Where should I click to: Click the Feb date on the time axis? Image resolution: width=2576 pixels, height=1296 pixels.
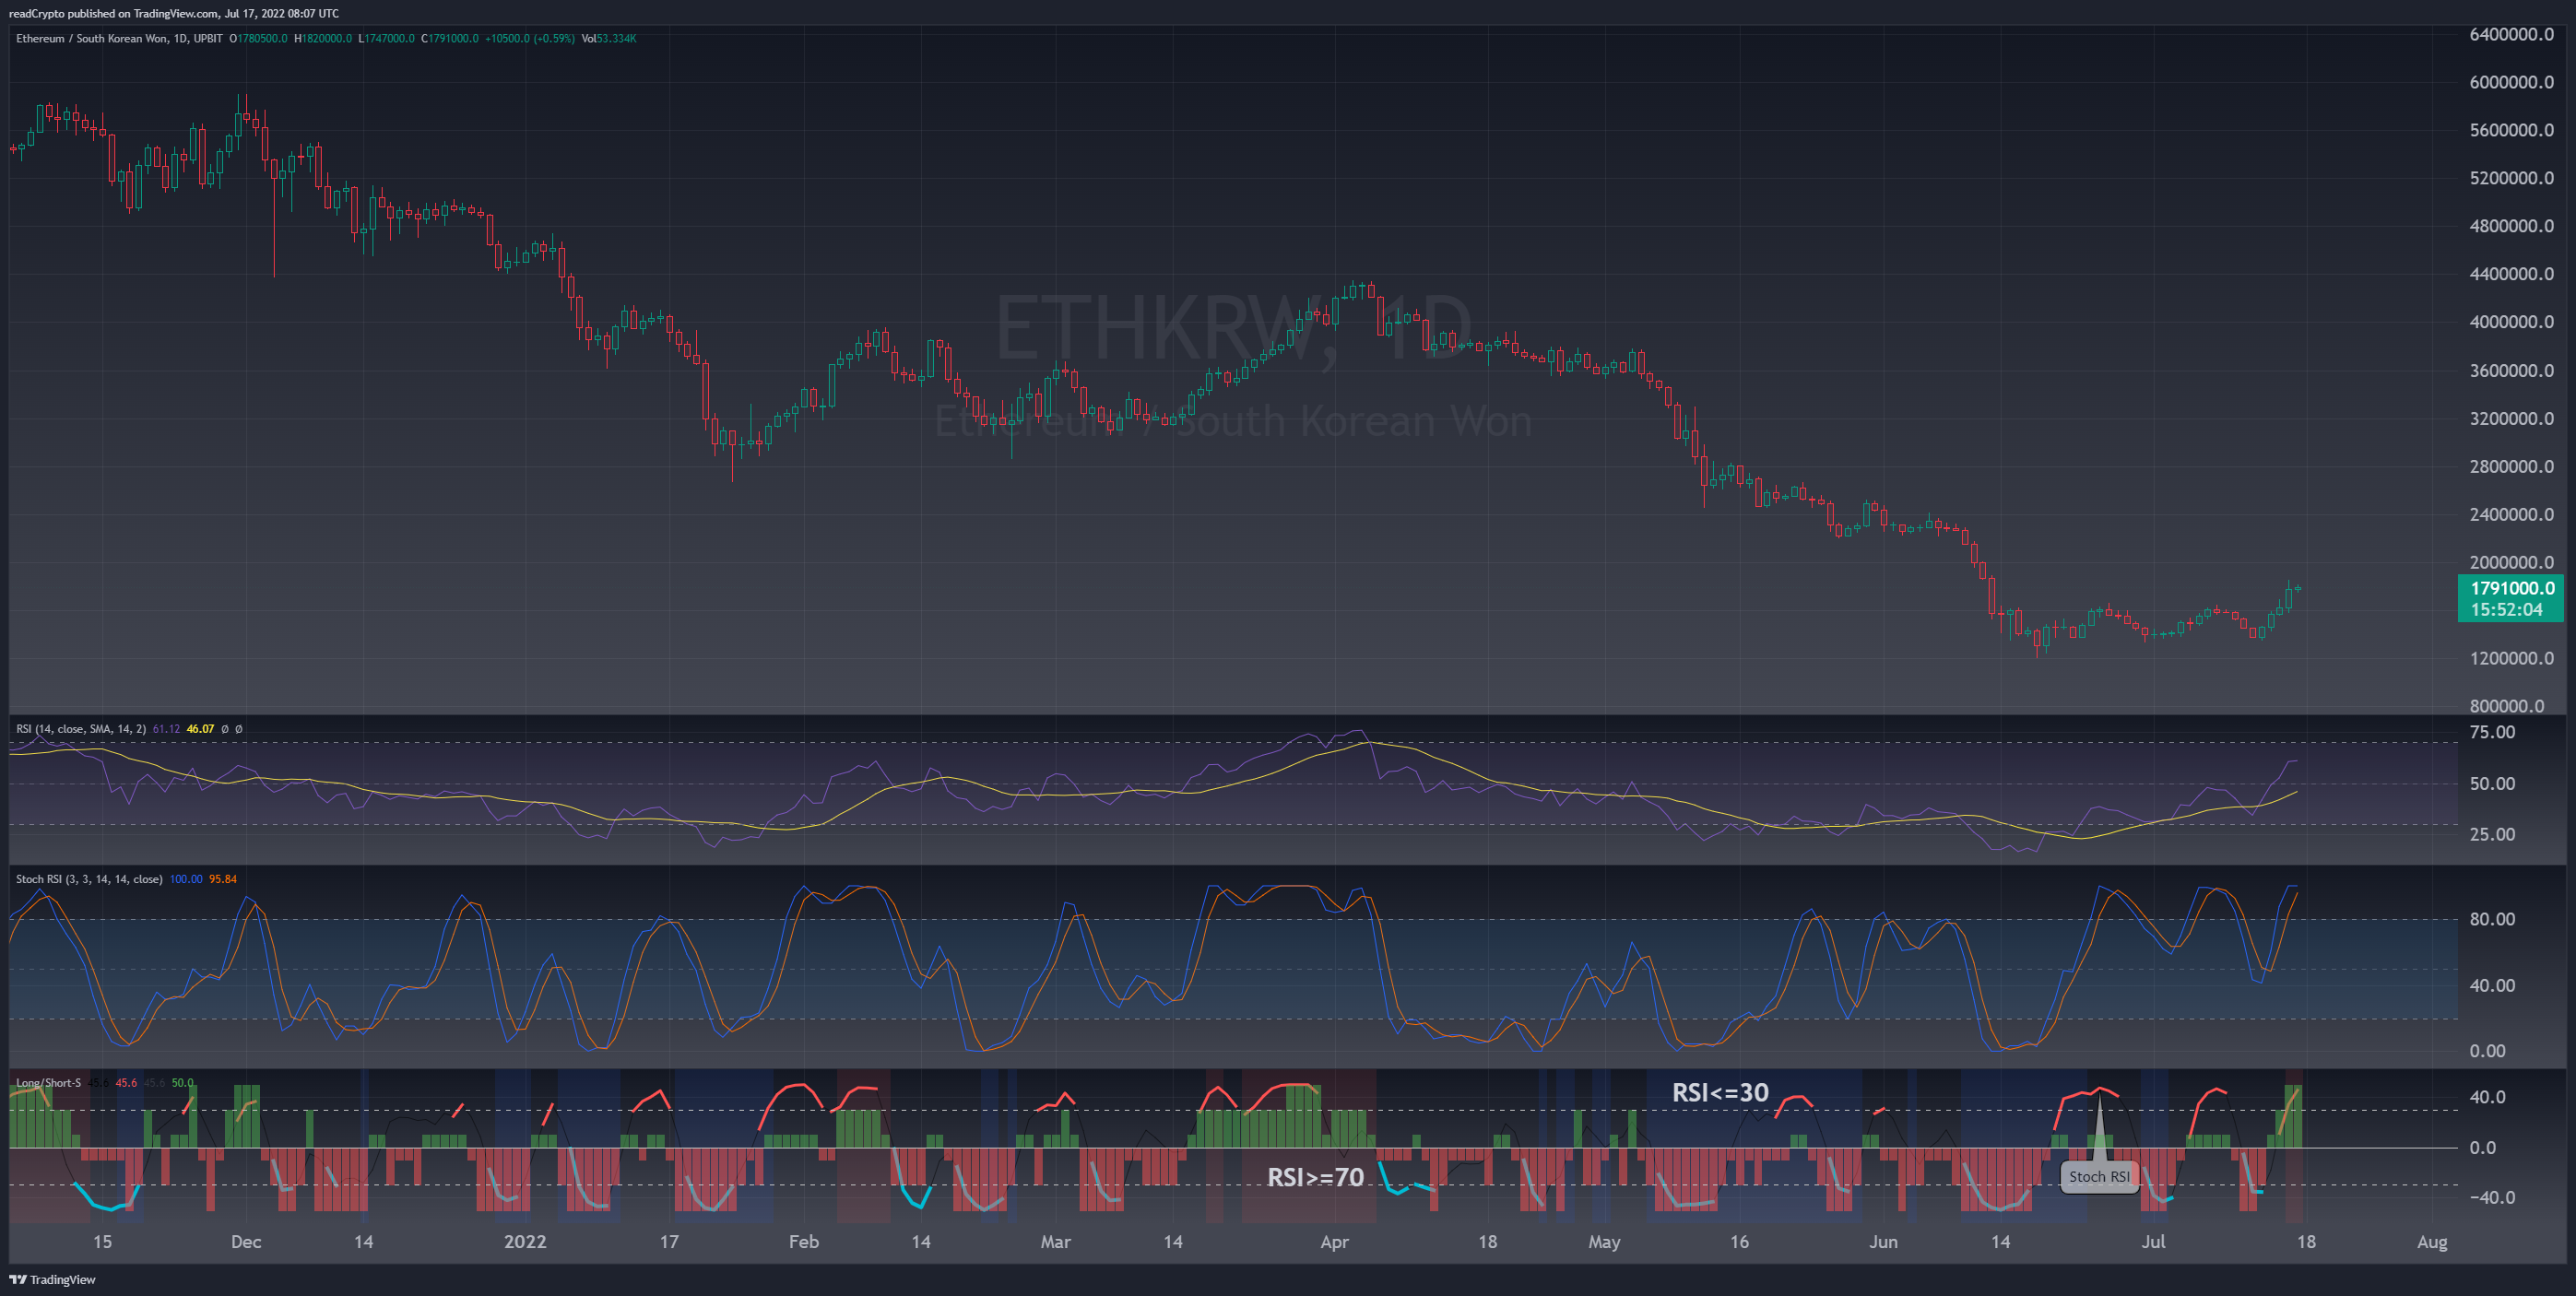coord(804,1242)
